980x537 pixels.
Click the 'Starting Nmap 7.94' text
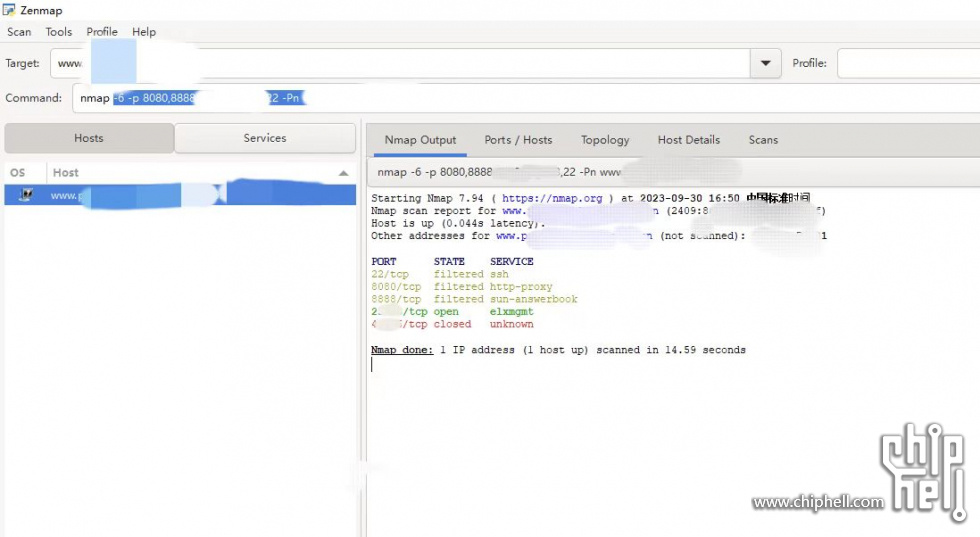pos(427,198)
